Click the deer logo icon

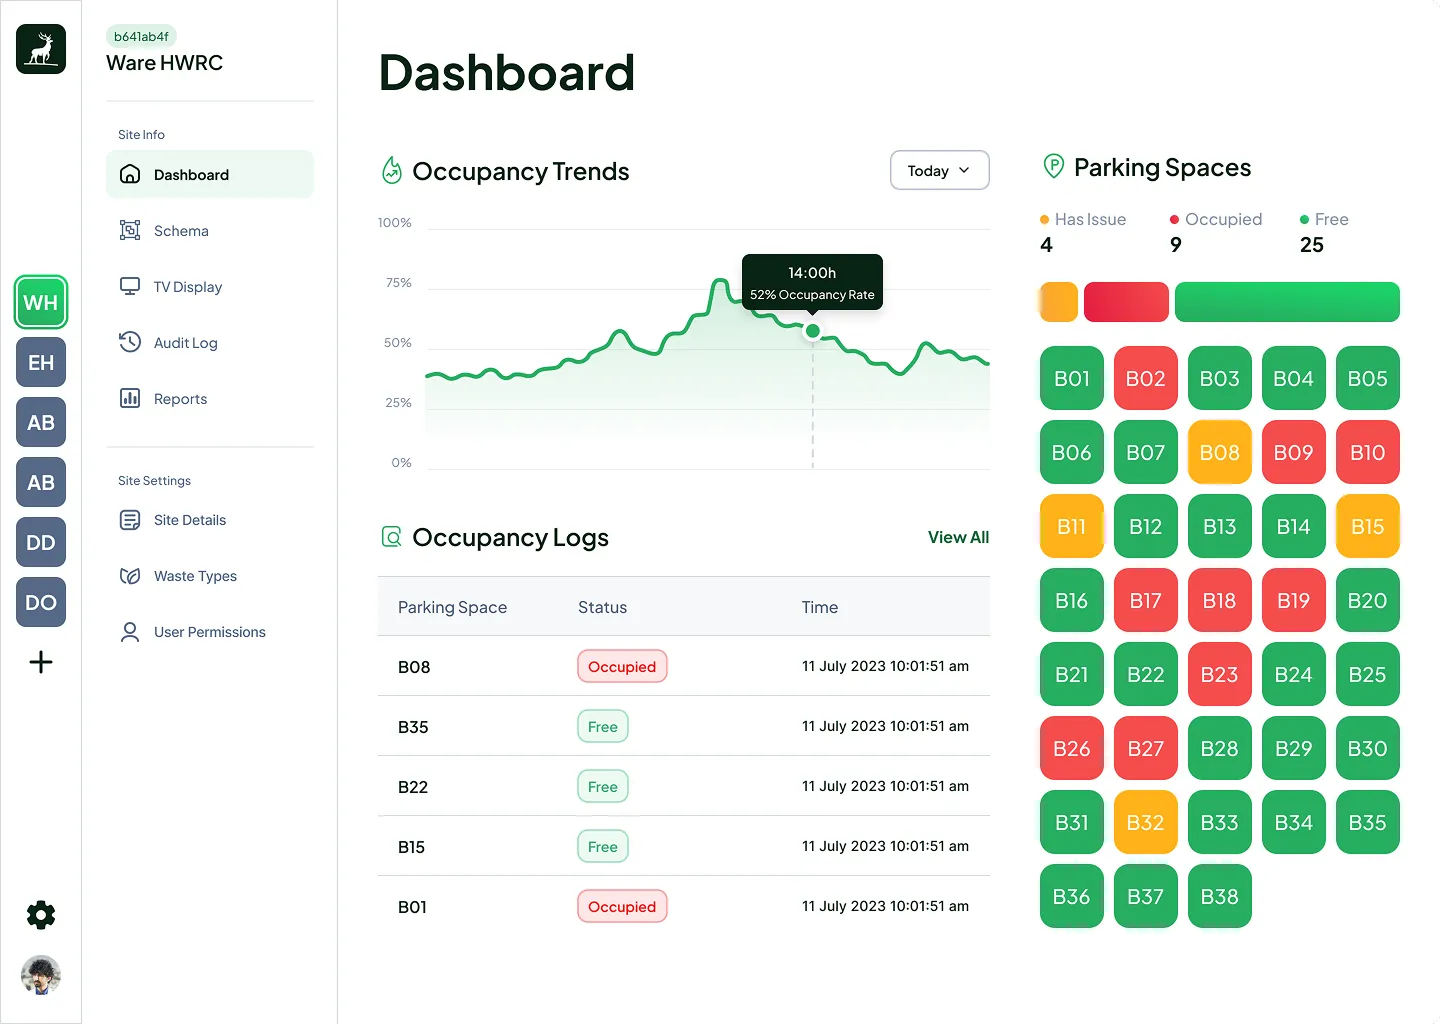[x=41, y=49]
